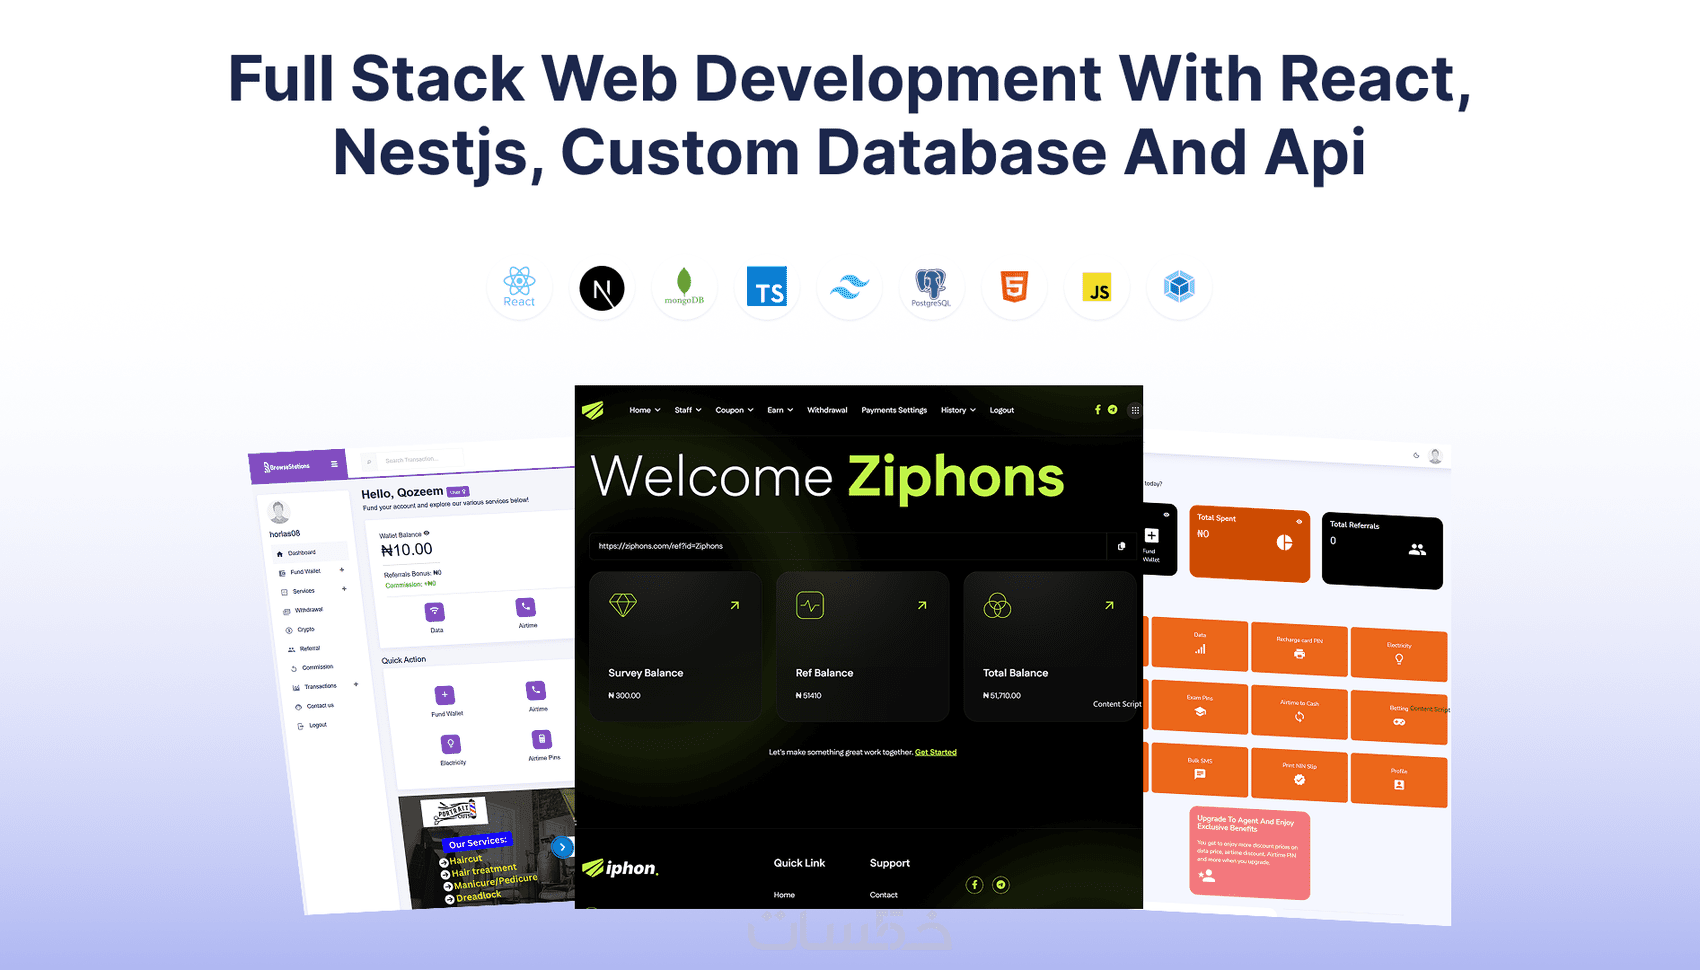Click the Facebook circle icon in Ziphons footer
The width and height of the screenshot is (1700, 970).
click(974, 885)
